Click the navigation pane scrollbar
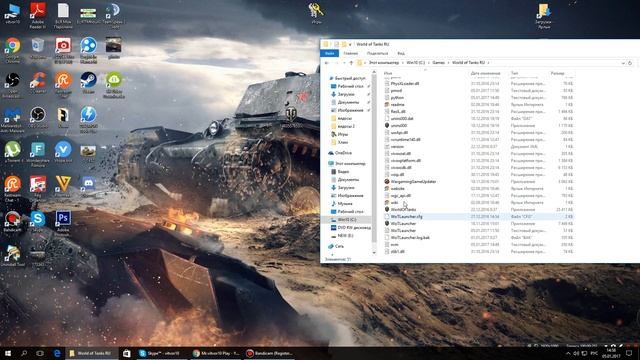This screenshot has height=360, width=640. click(374, 159)
